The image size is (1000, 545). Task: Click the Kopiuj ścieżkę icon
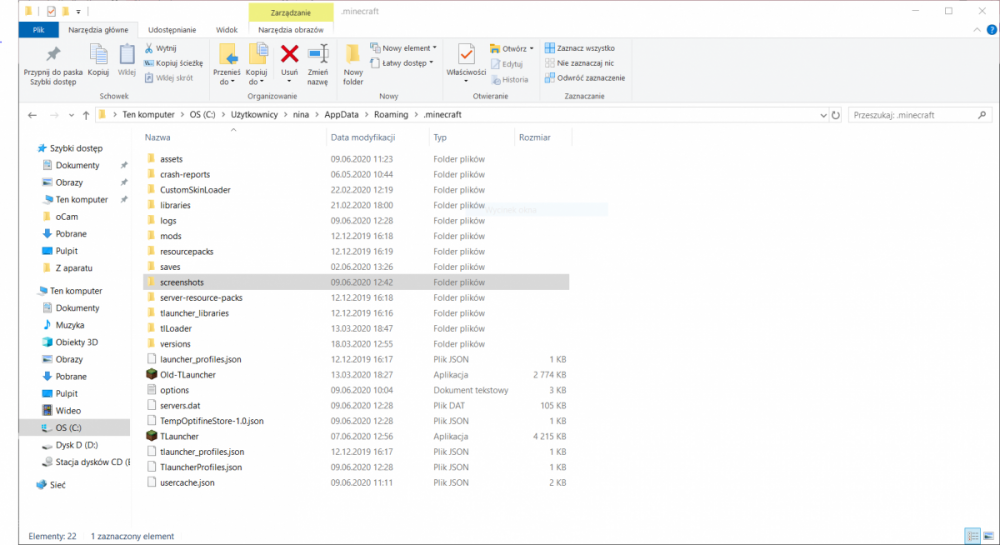coord(149,63)
